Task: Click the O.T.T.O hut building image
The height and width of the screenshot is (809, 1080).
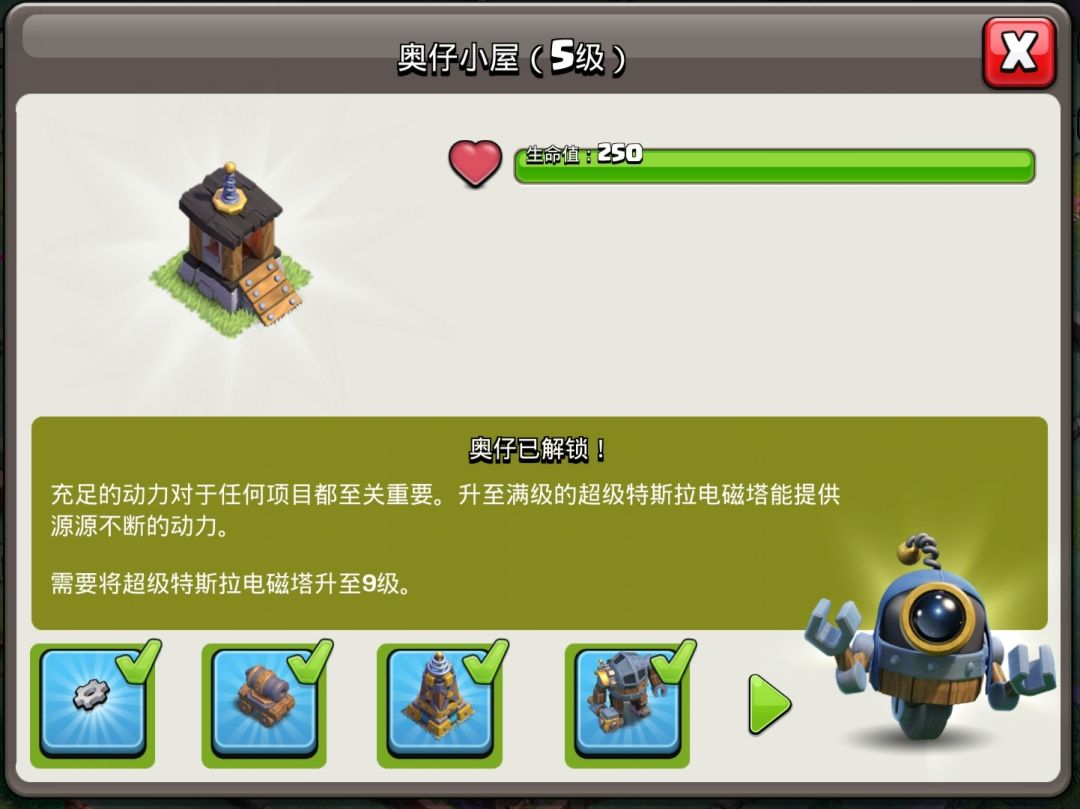Action: tap(231, 249)
